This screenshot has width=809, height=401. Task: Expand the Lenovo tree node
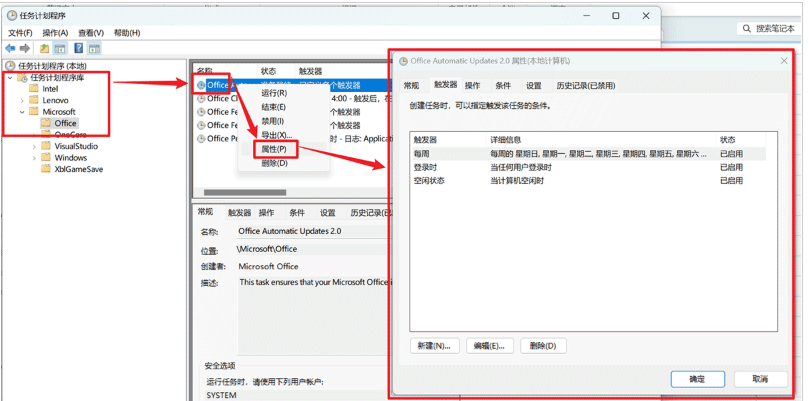tap(22, 100)
